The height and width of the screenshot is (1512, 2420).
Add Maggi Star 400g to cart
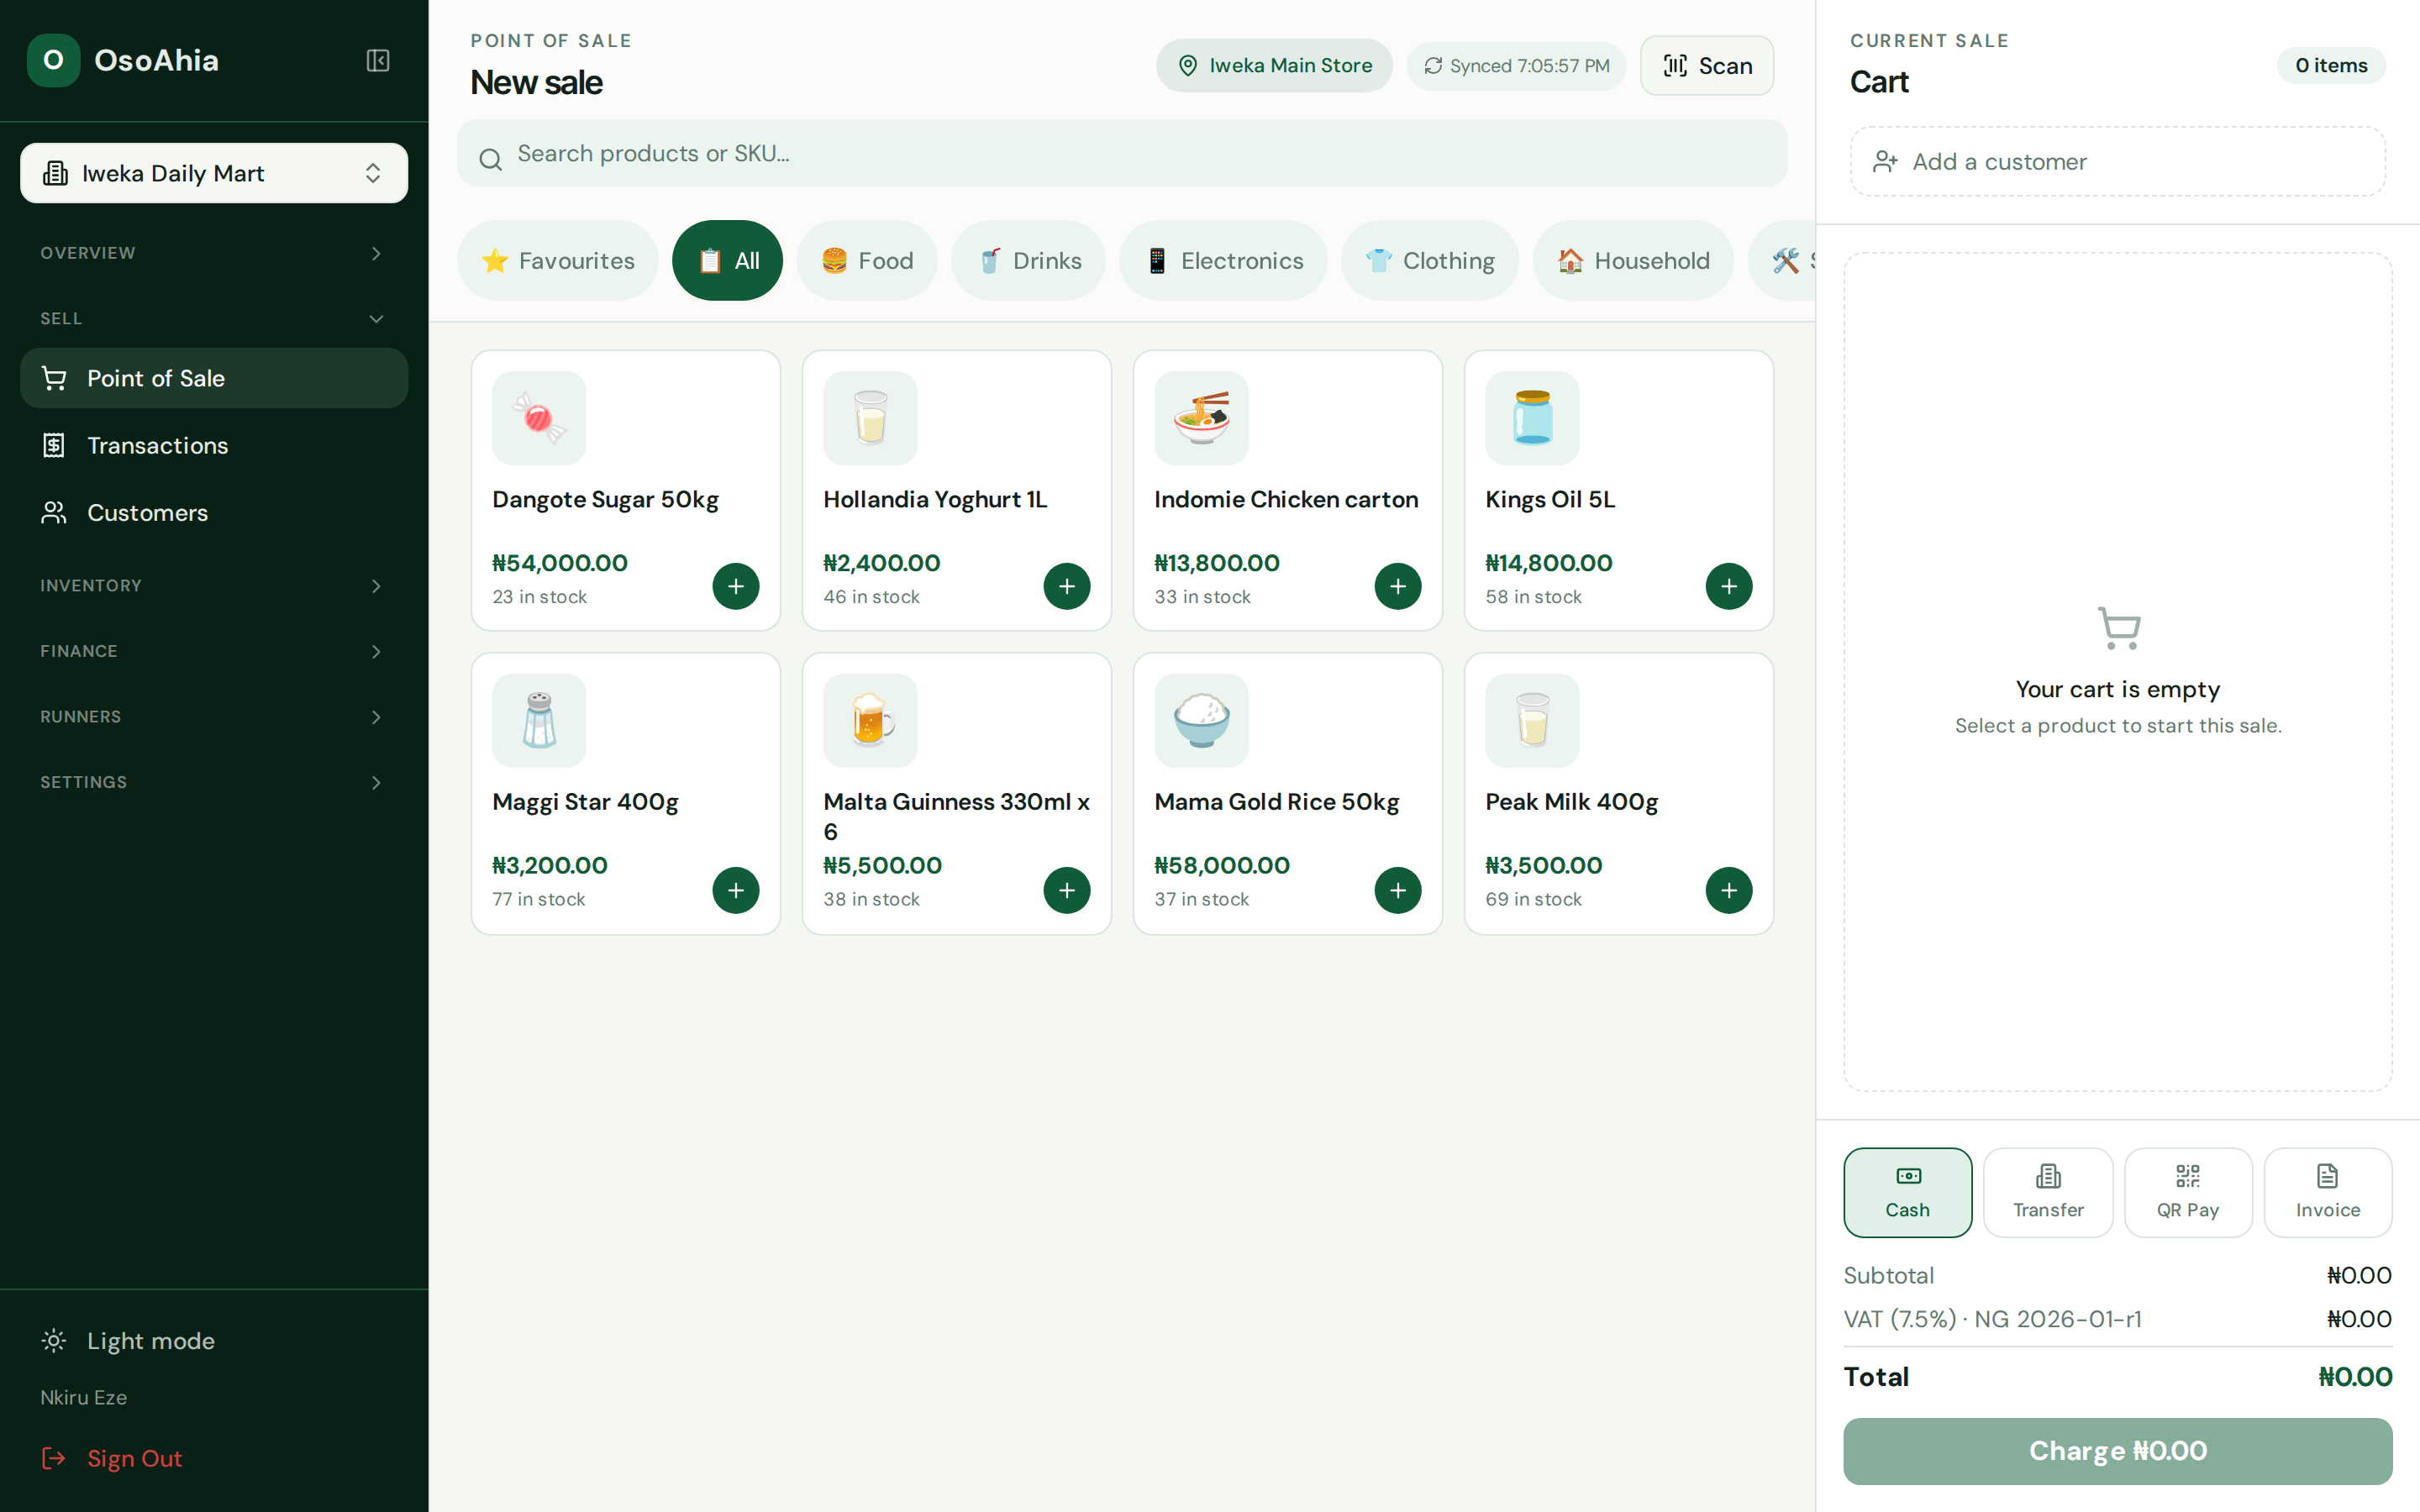[x=736, y=890]
